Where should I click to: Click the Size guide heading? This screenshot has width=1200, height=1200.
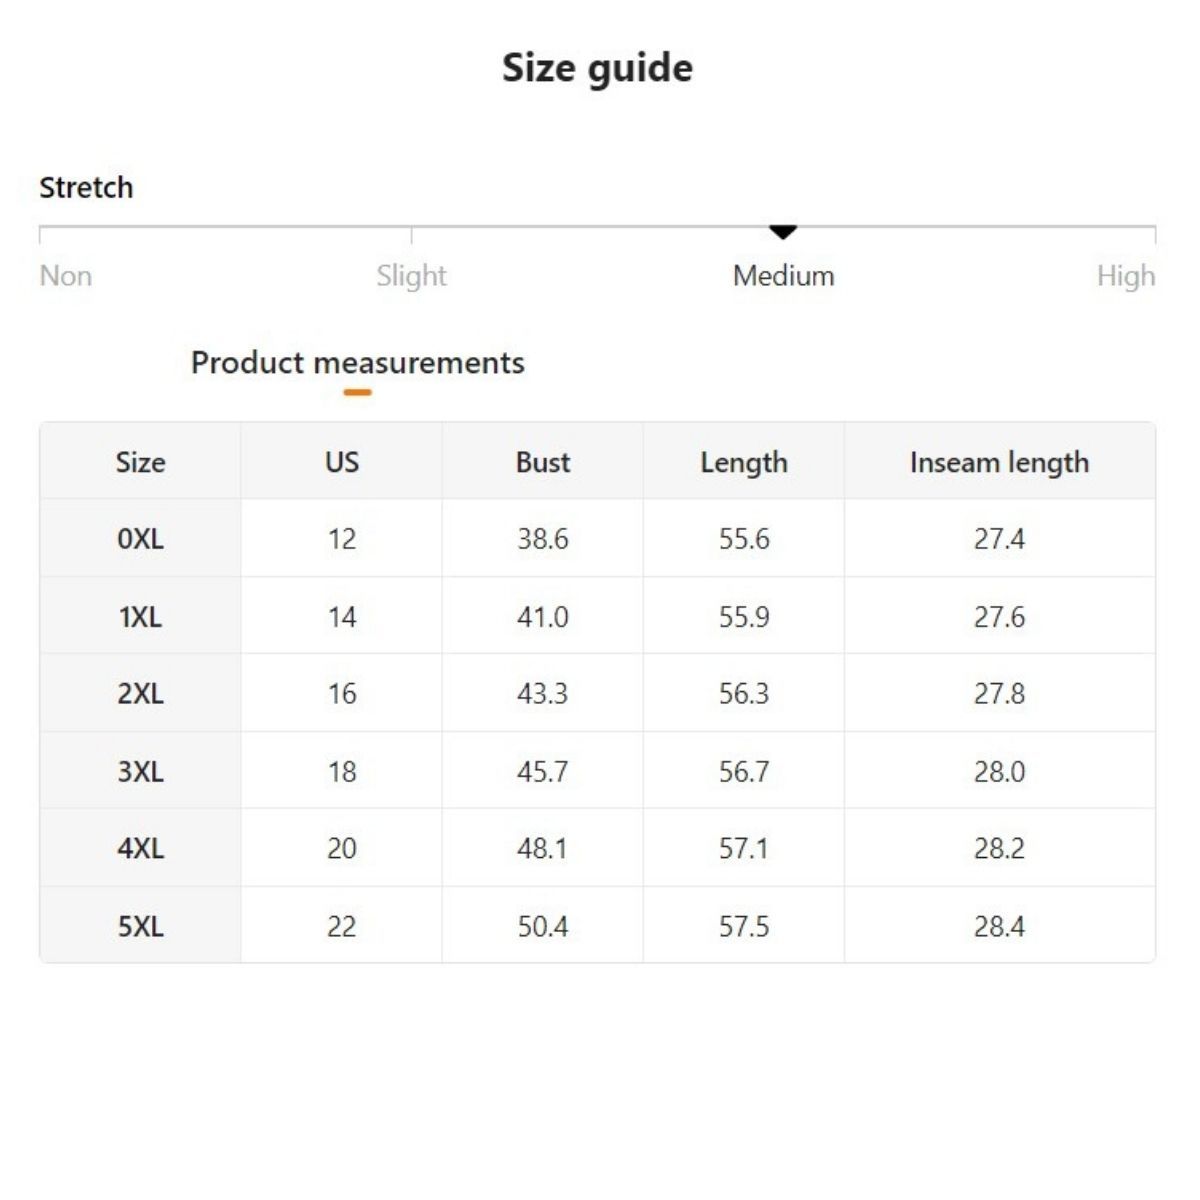597,68
